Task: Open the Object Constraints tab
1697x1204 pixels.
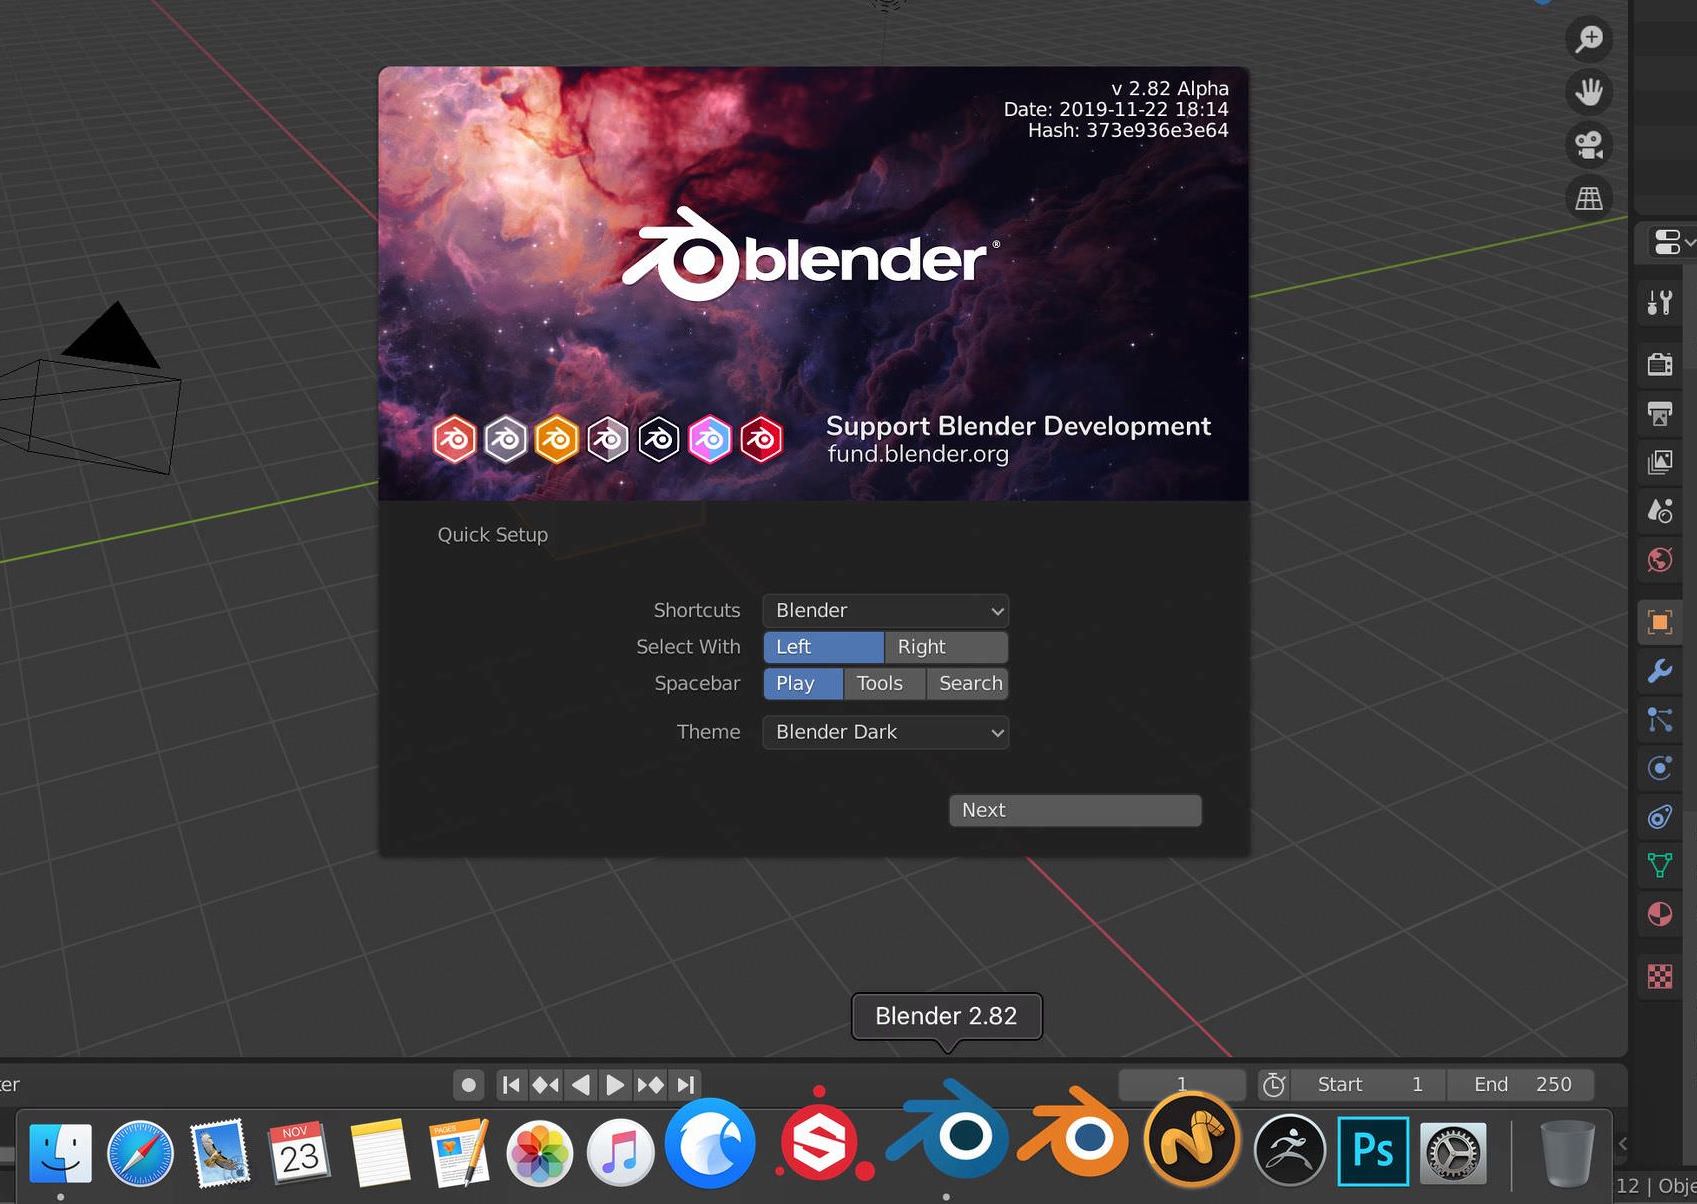Action: (1660, 817)
